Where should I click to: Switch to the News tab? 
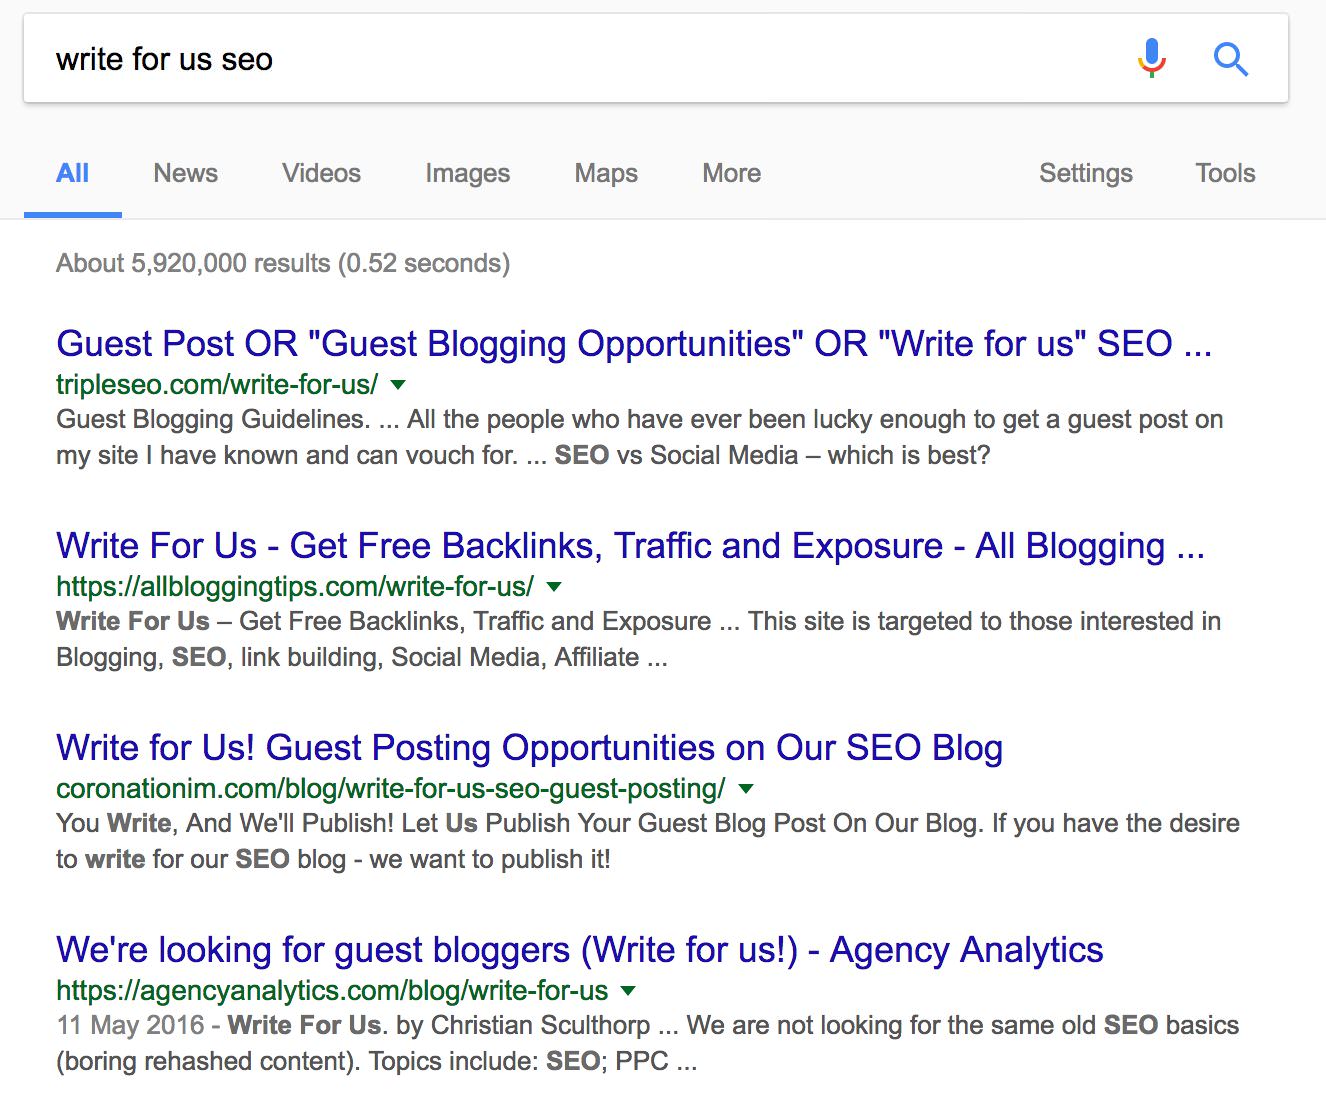[x=185, y=173]
